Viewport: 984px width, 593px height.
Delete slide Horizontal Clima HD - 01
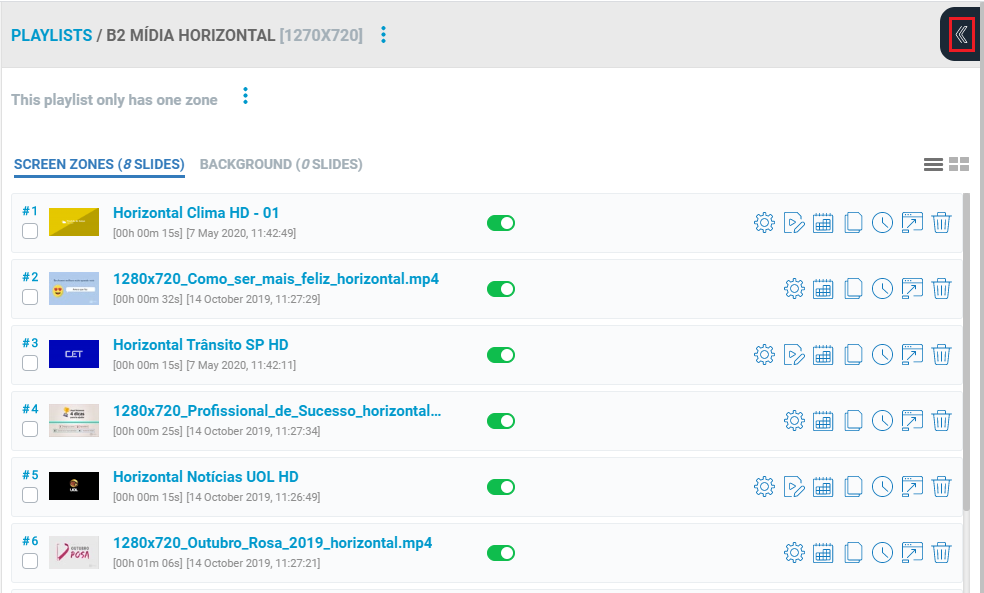point(941,223)
